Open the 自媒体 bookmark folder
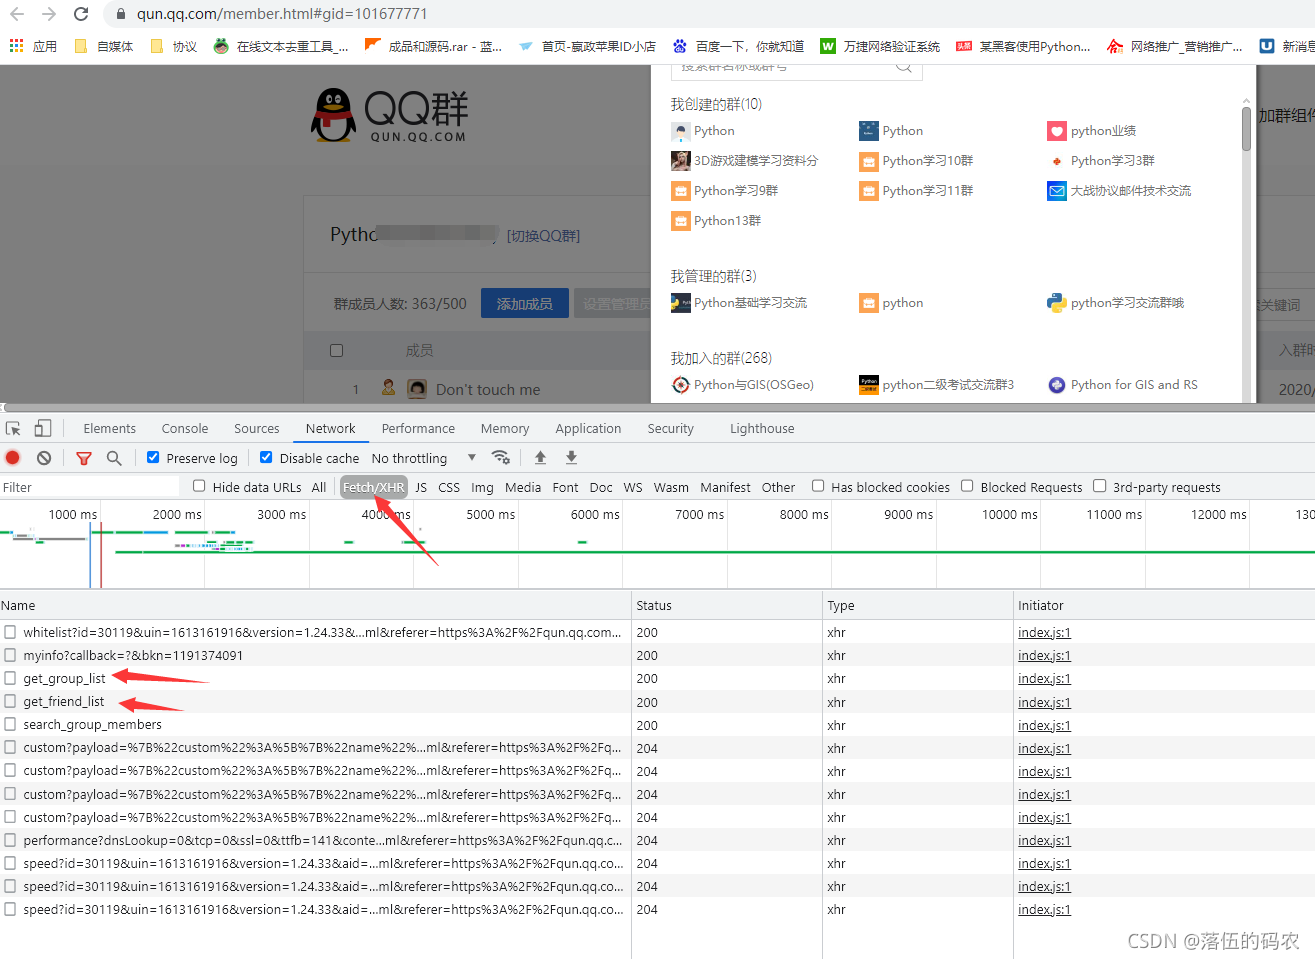1315x959 pixels. tap(104, 46)
